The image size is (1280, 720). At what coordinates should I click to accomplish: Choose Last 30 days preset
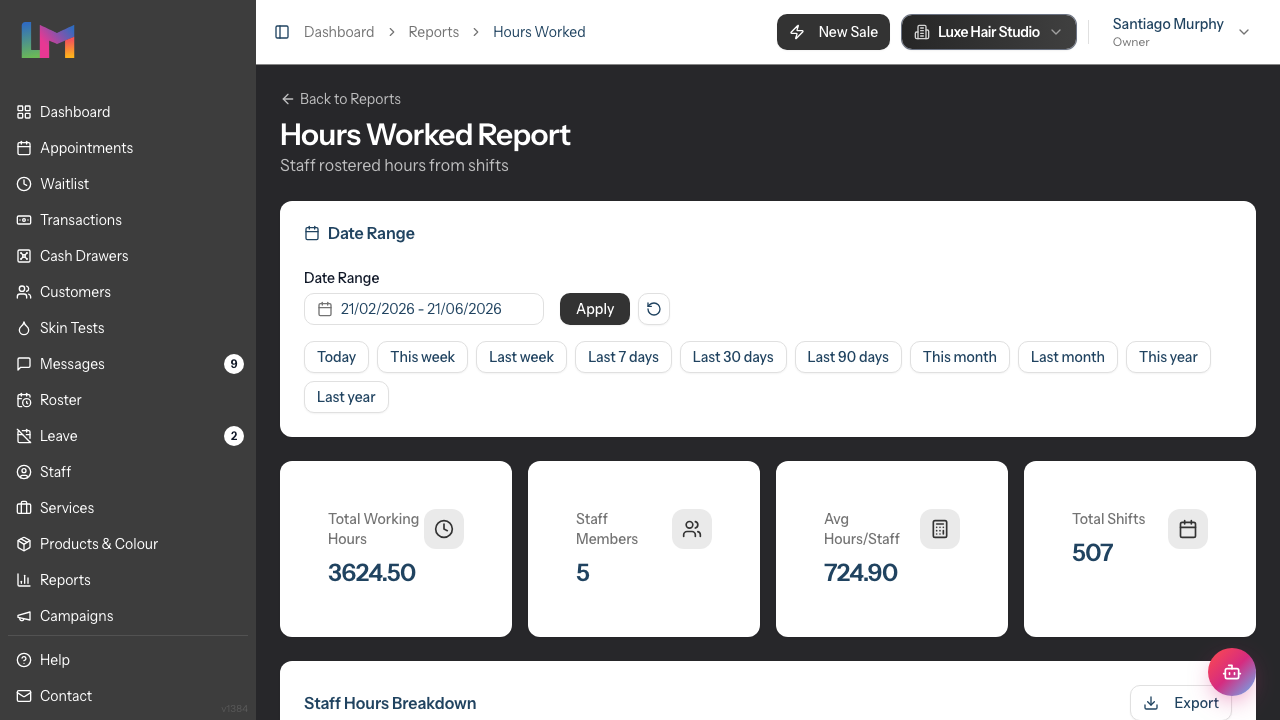(733, 357)
